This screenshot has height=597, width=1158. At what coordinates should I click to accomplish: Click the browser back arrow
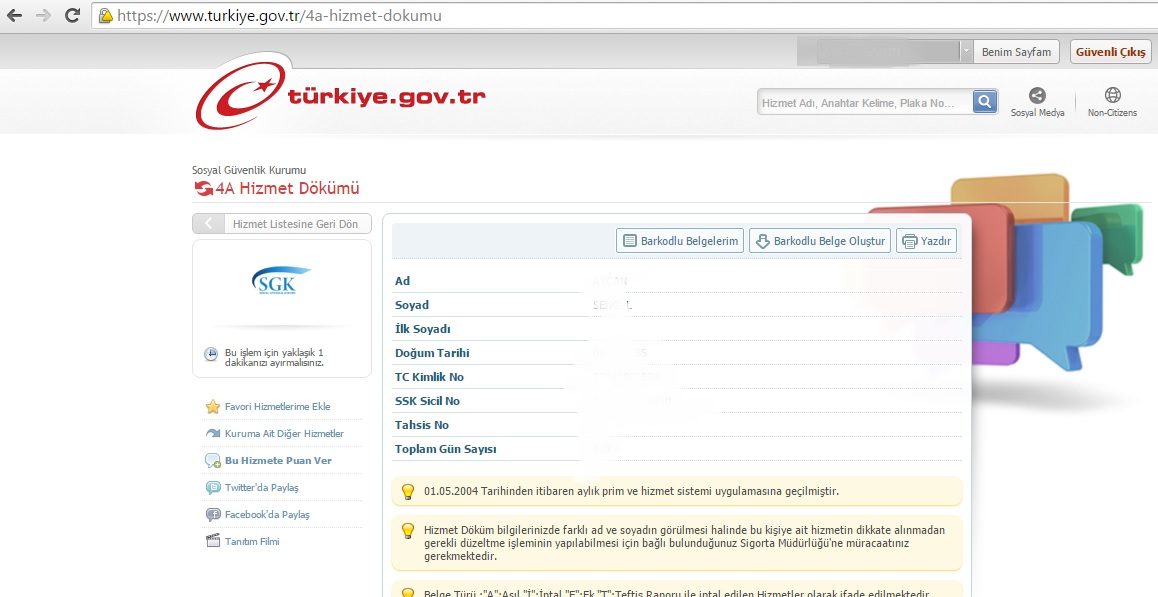tap(14, 15)
